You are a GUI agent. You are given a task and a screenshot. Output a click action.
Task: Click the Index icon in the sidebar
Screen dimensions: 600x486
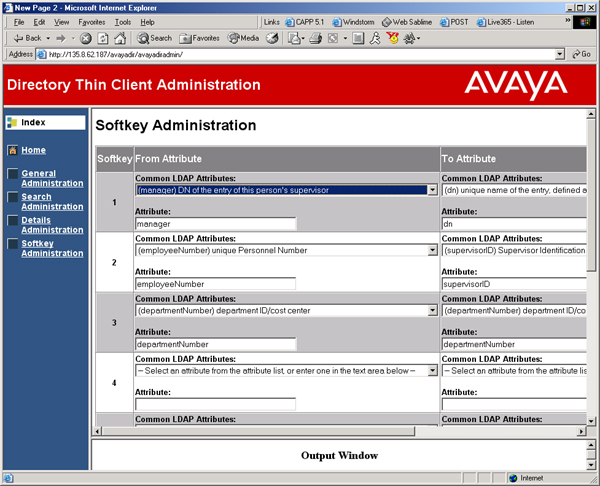[x=12, y=122]
